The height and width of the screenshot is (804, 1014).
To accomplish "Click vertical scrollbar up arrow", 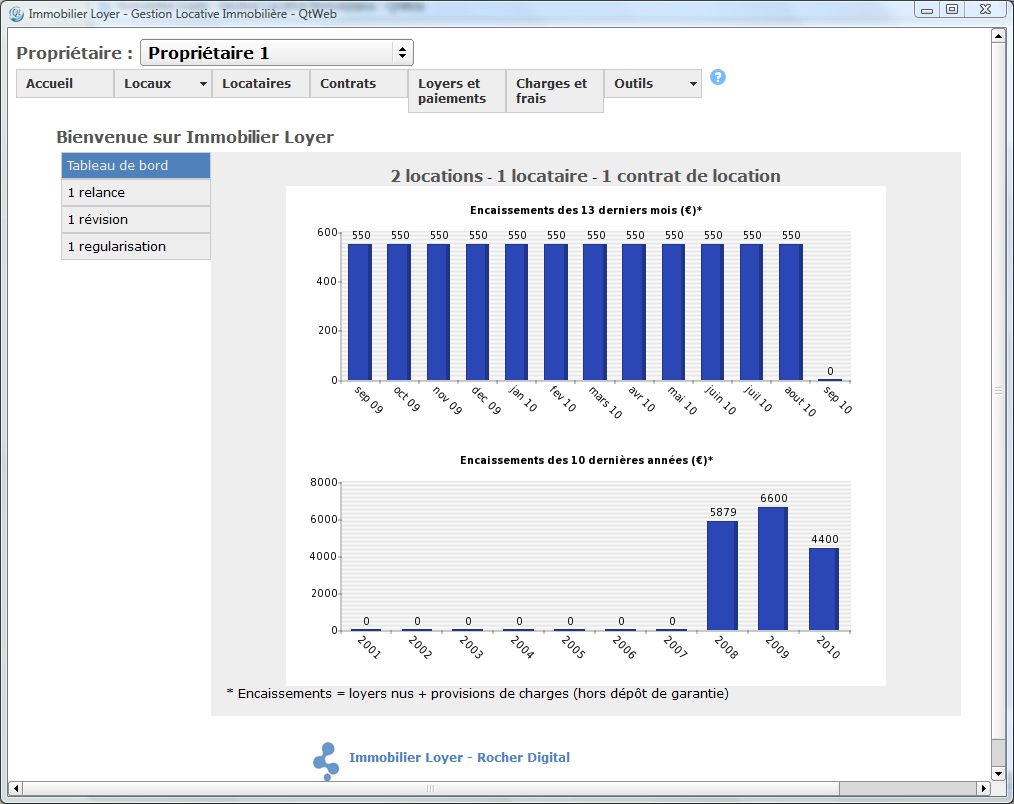I will pos(998,36).
